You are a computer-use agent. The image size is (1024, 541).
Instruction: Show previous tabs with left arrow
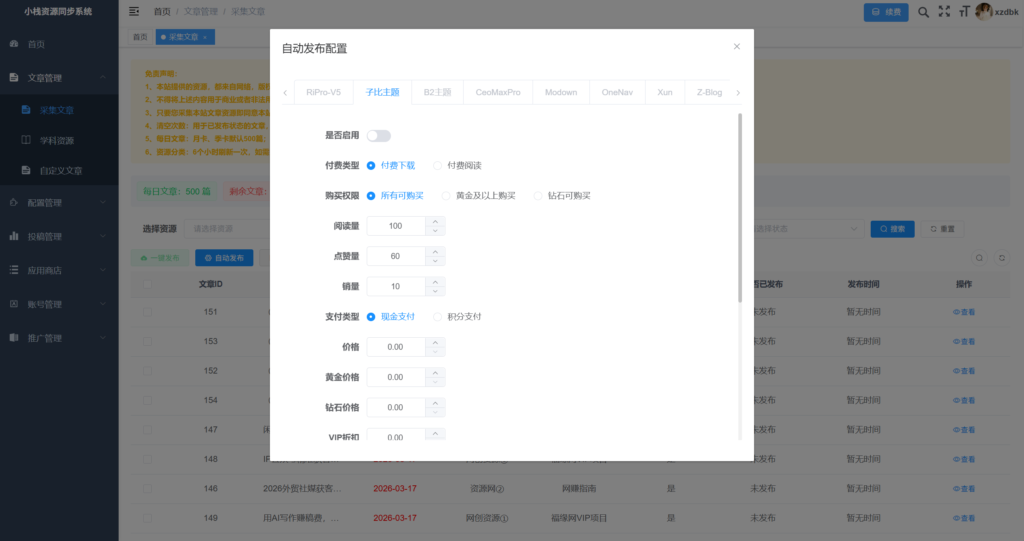[x=285, y=93]
